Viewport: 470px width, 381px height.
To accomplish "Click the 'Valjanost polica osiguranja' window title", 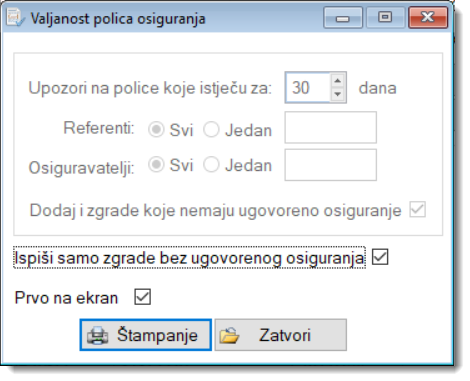I will [x=118, y=19].
